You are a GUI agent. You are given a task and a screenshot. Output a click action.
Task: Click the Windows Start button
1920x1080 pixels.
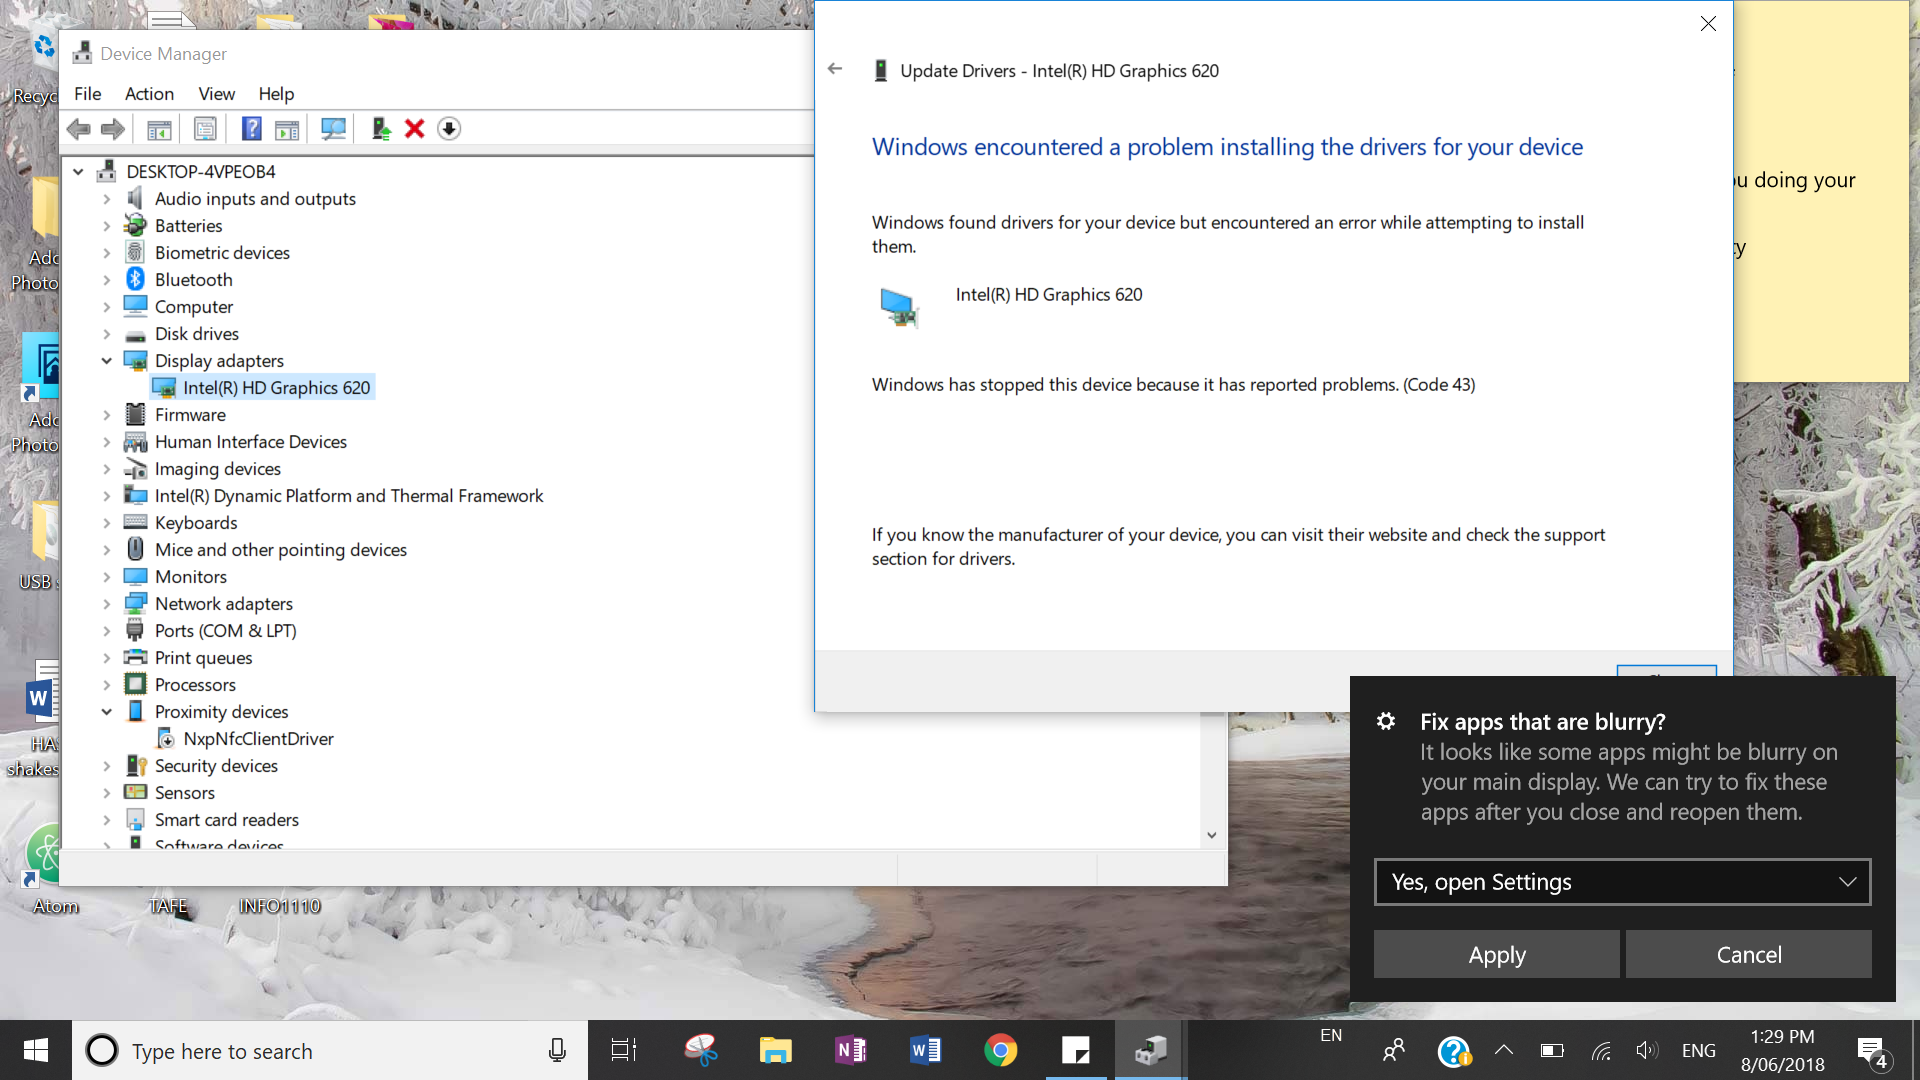click(x=36, y=1050)
